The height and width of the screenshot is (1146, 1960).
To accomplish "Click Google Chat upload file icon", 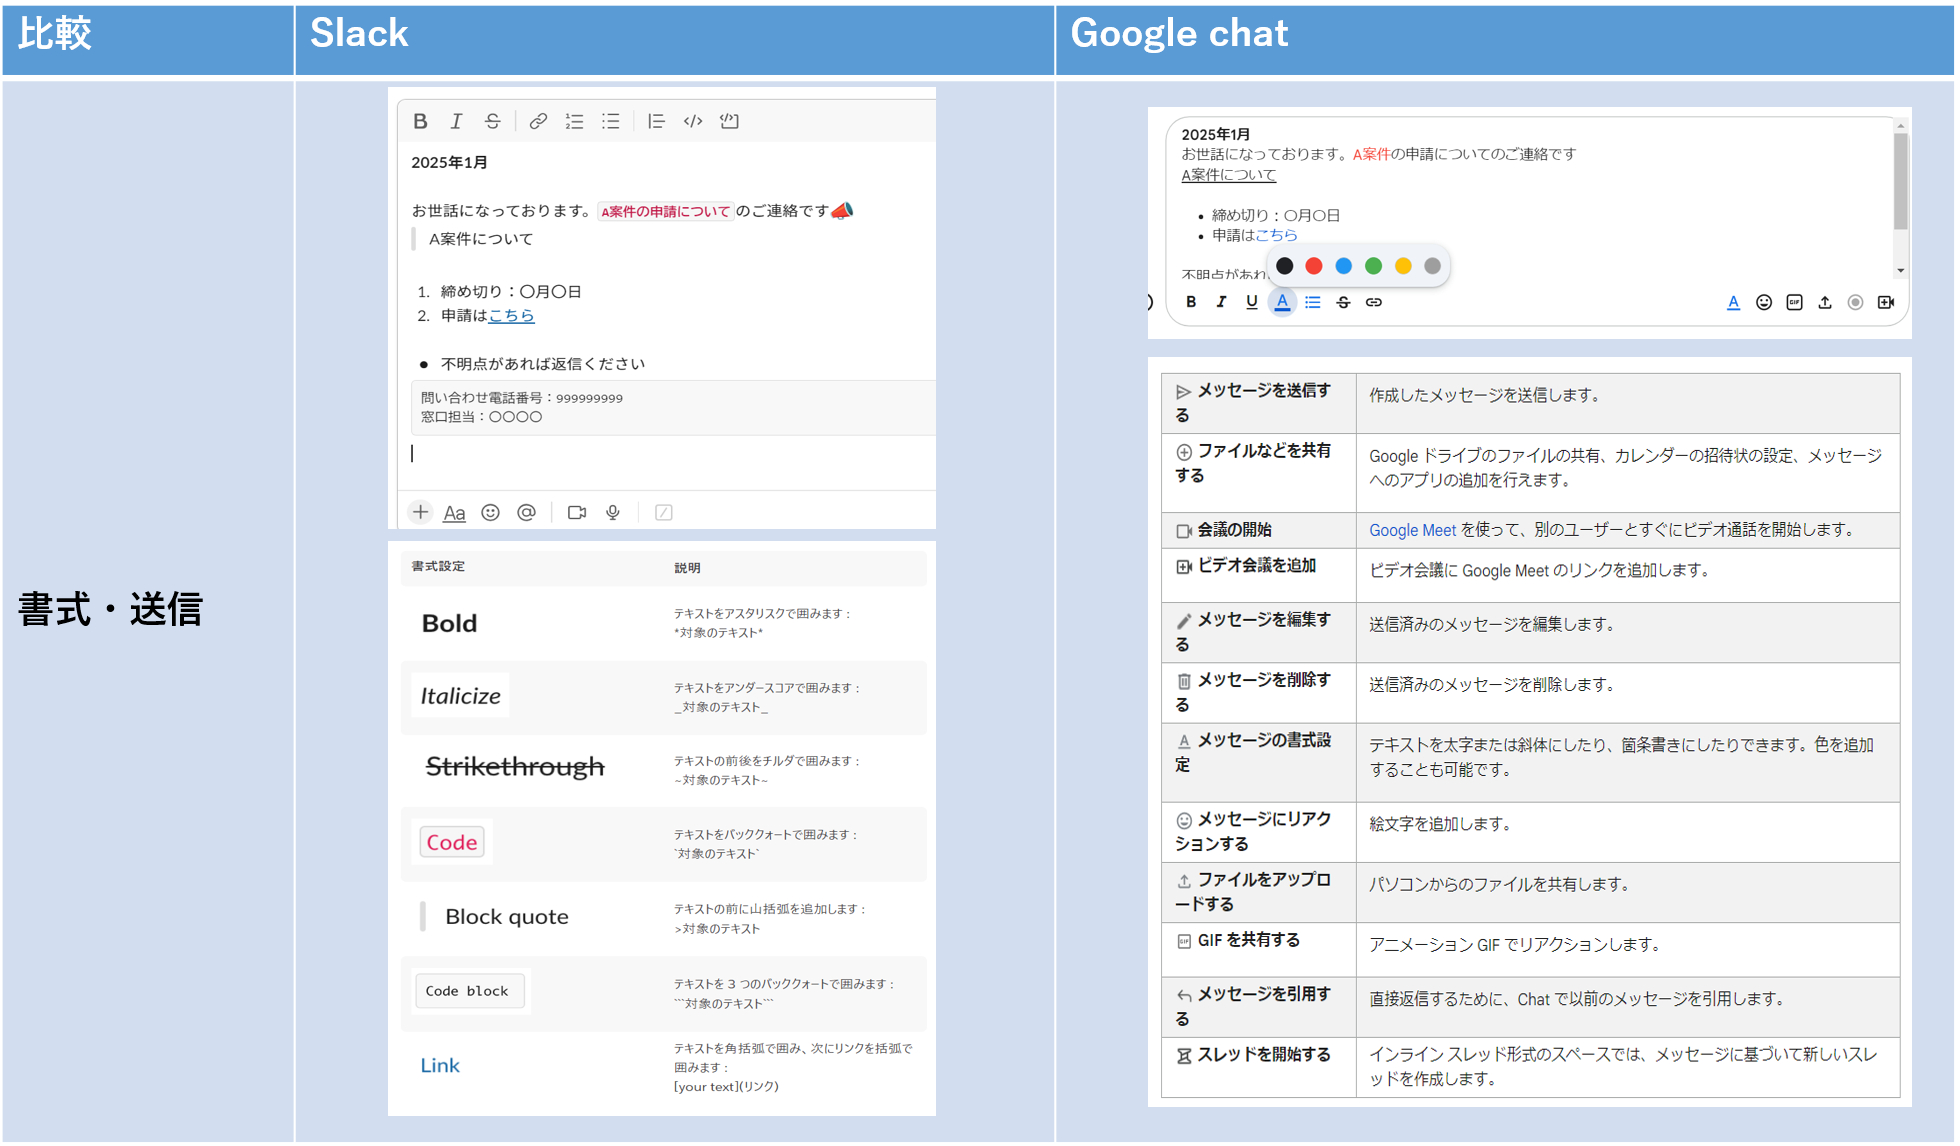I will click(x=1825, y=302).
